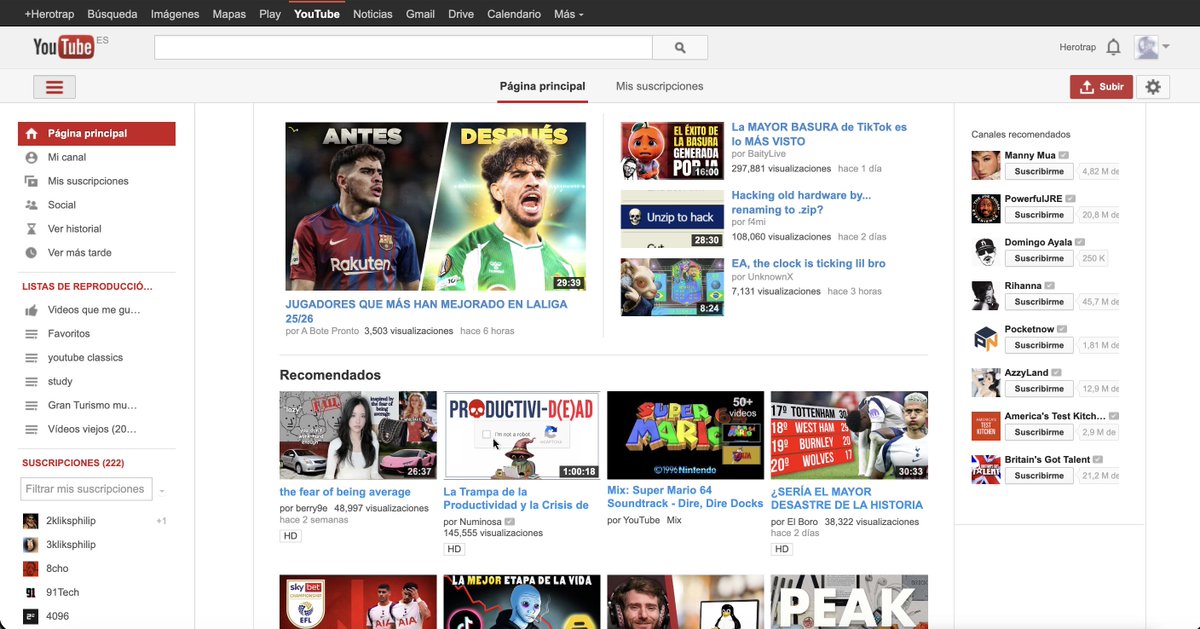Click the thumbs-up Videos que me gustan icon

[x=31, y=310]
